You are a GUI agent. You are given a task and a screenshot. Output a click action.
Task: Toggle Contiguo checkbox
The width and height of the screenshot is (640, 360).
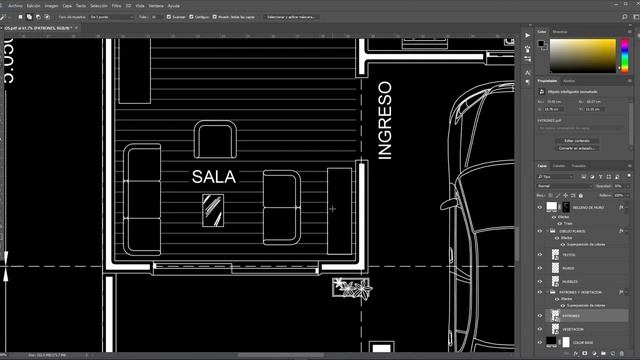191,17
